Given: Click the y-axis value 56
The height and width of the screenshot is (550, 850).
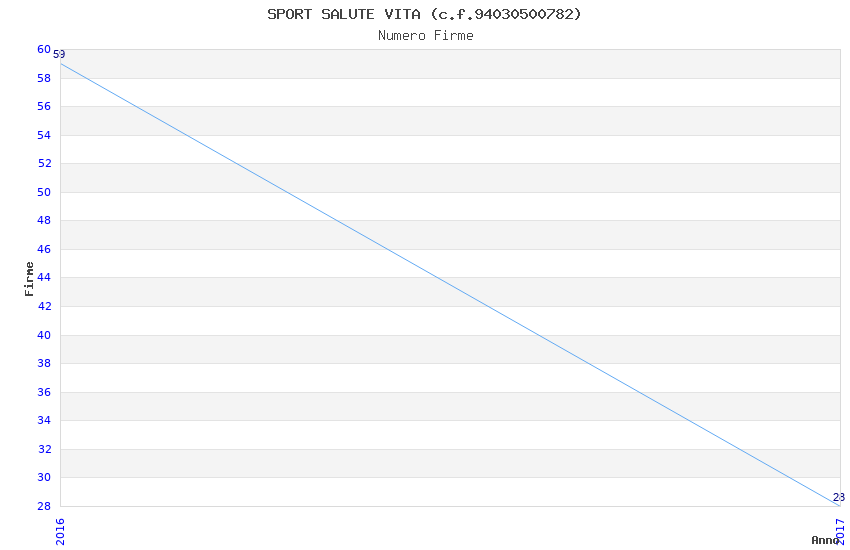Looking at the screenshot, I should point(44,107).
